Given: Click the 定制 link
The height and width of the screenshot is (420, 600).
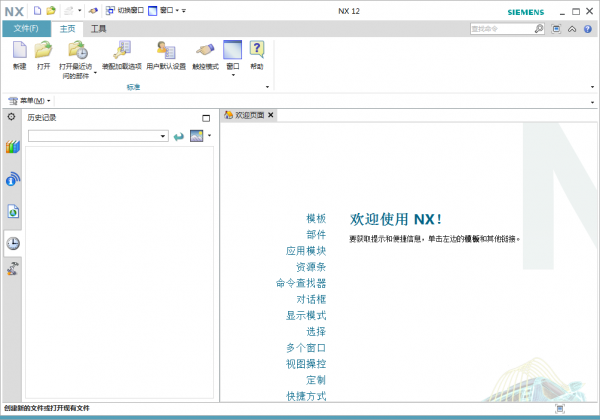Looking at the screenshot, I should 316,380.
